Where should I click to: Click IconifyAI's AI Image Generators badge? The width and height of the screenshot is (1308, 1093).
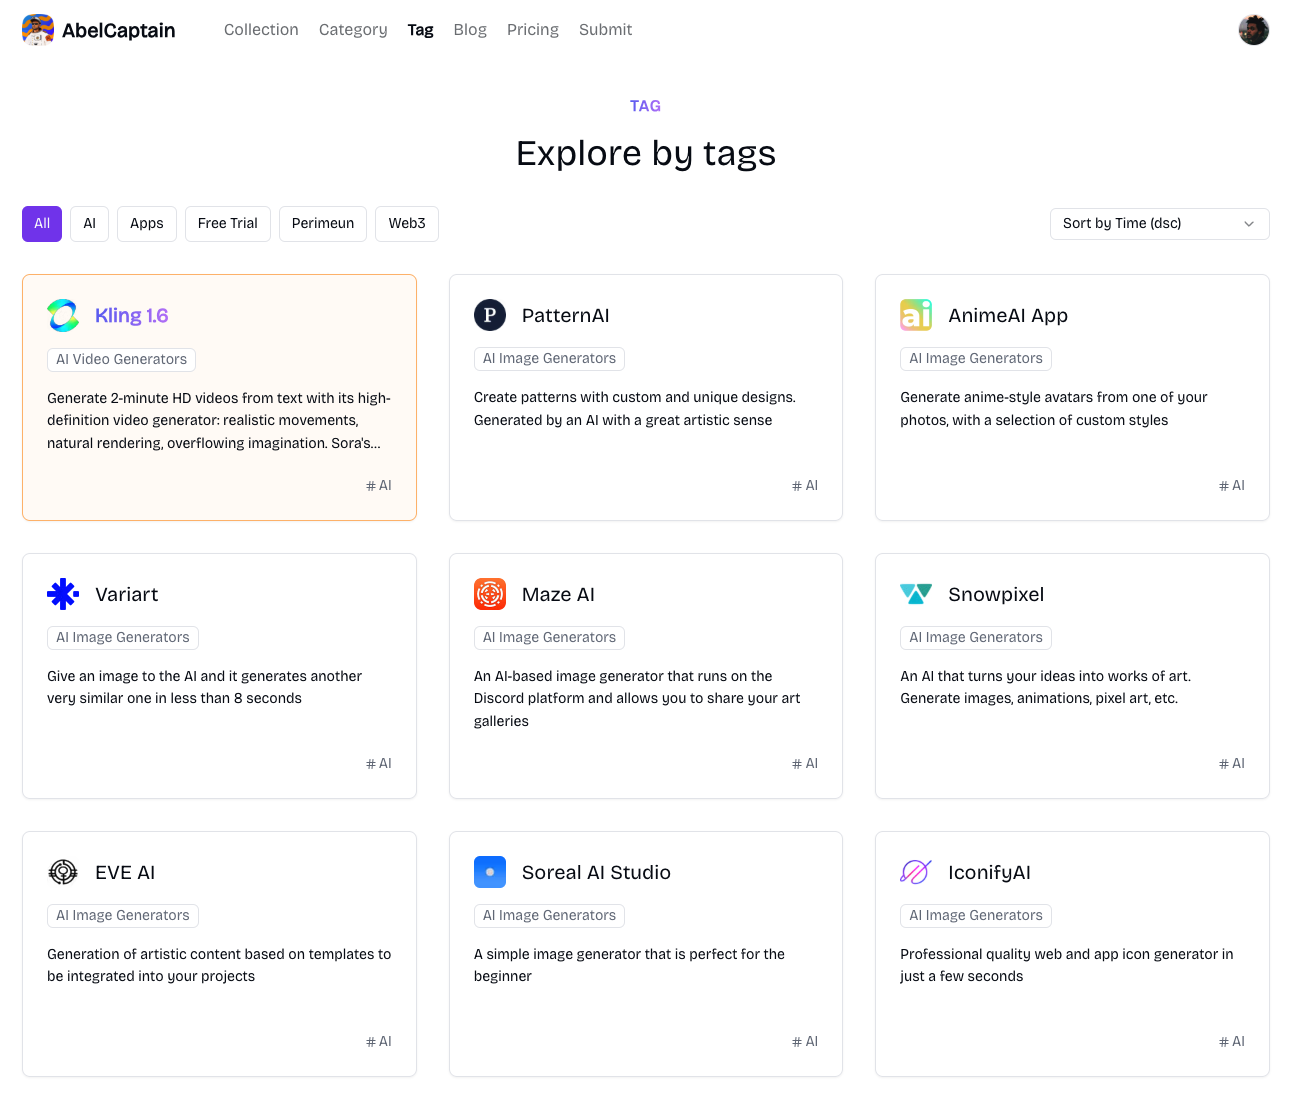(976, 915)
